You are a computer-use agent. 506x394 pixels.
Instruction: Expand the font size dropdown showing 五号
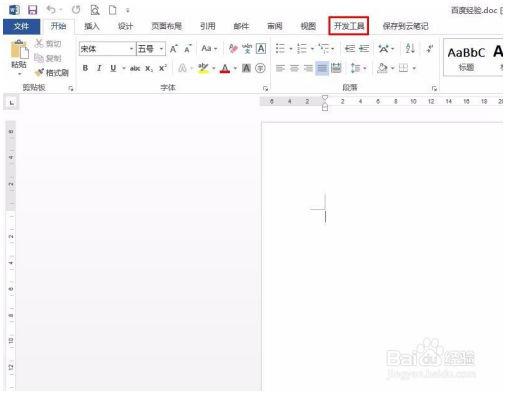[x=151, y=49]
